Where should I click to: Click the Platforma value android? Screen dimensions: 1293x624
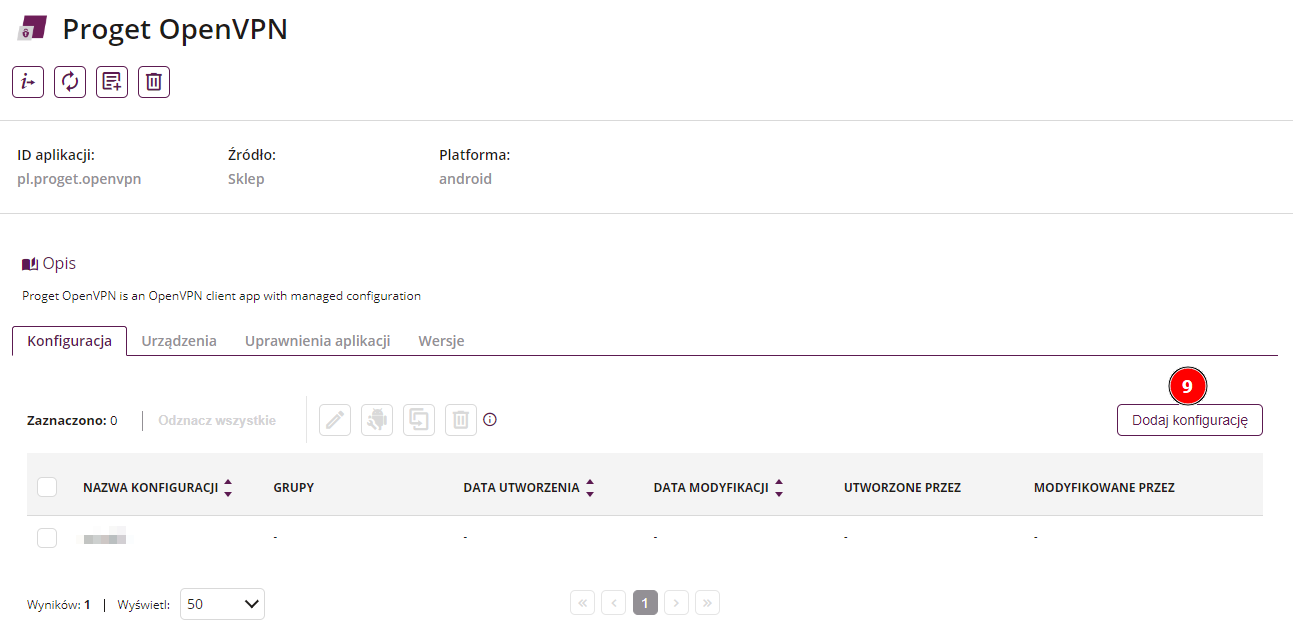pyautogui.click(x=465, y=179)
